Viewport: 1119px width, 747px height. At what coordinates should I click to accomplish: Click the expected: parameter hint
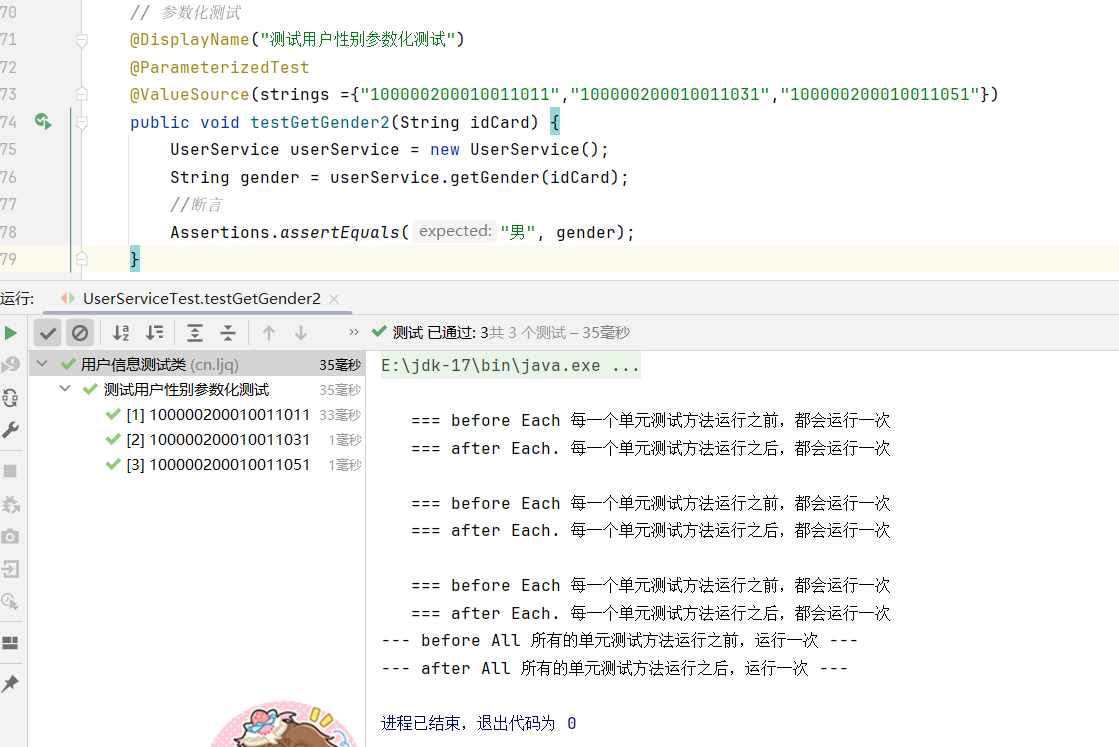(x=455, y=231)
